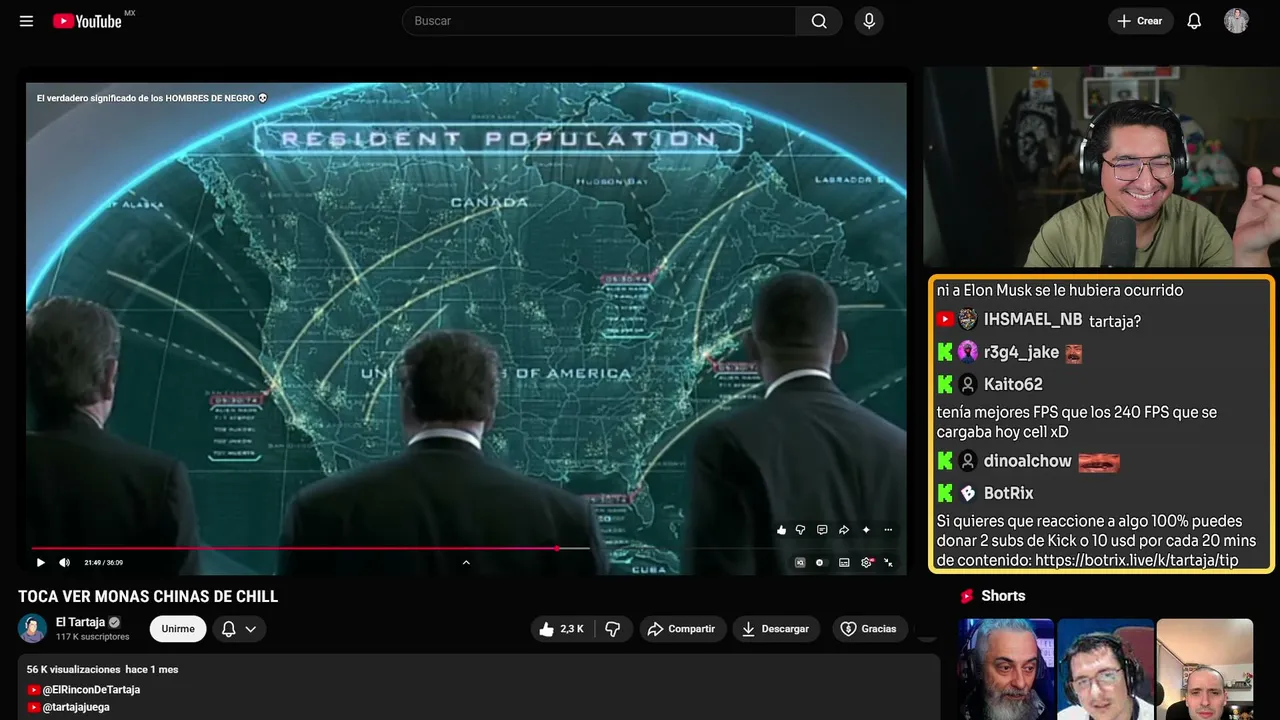Click the Shorts section heading

(x=1003, y=596)
